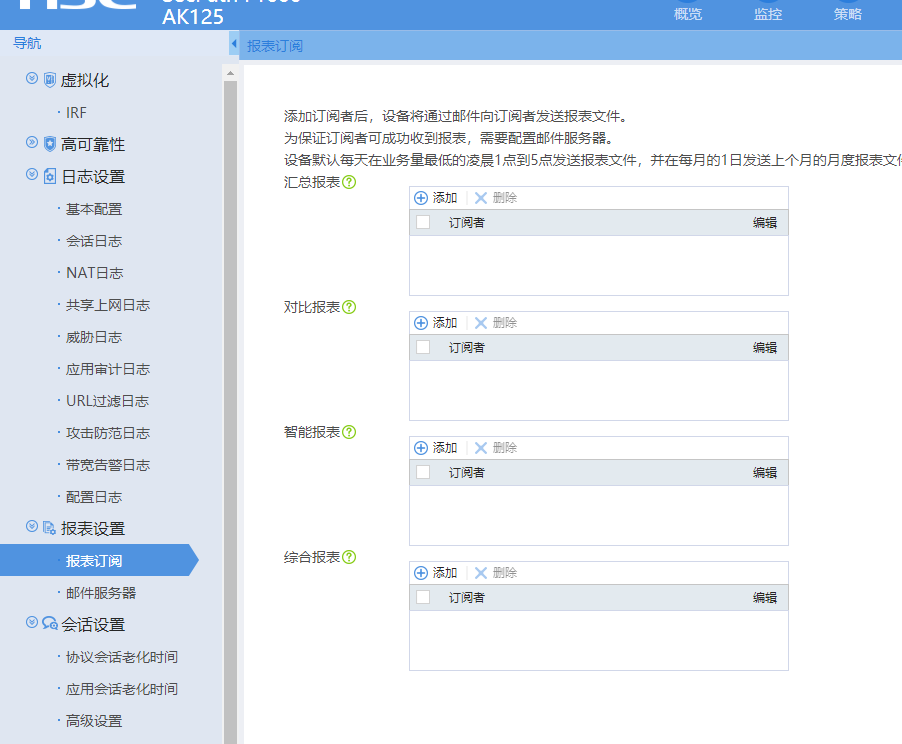Open help icon next to 汇总报表

click(x=349, y=182)
